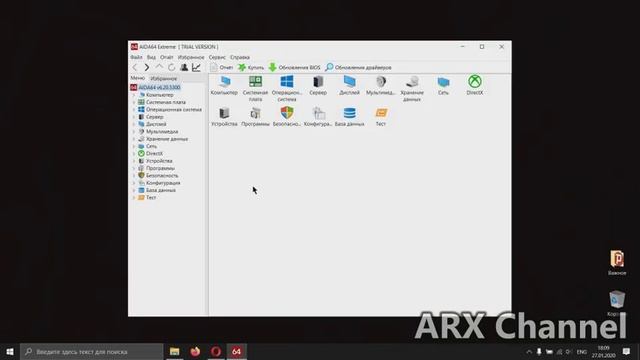Expand the Программы tree node arrow
The height and width of the screenshot is (360, 640).
(x=134, y=168)
